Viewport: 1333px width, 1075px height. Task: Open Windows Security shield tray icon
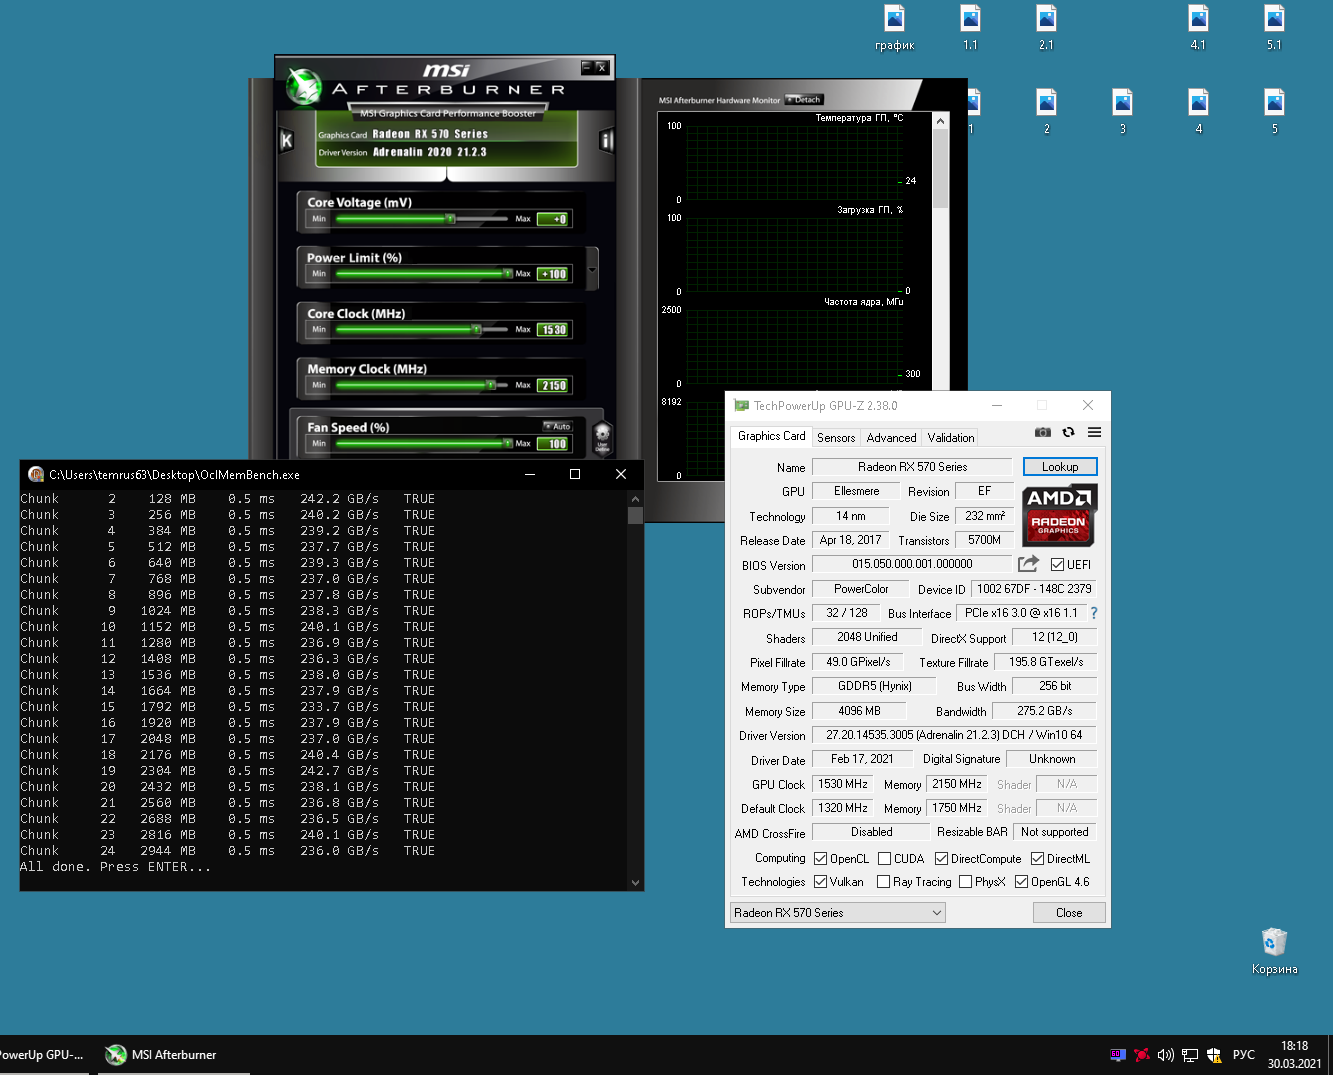coord(1214,1055)
